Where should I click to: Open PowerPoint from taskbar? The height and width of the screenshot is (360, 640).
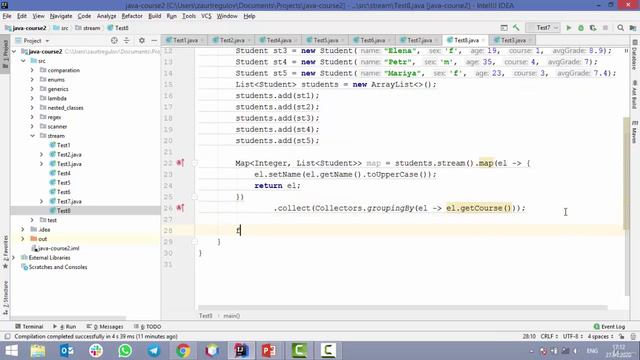[x=269, y=351]
